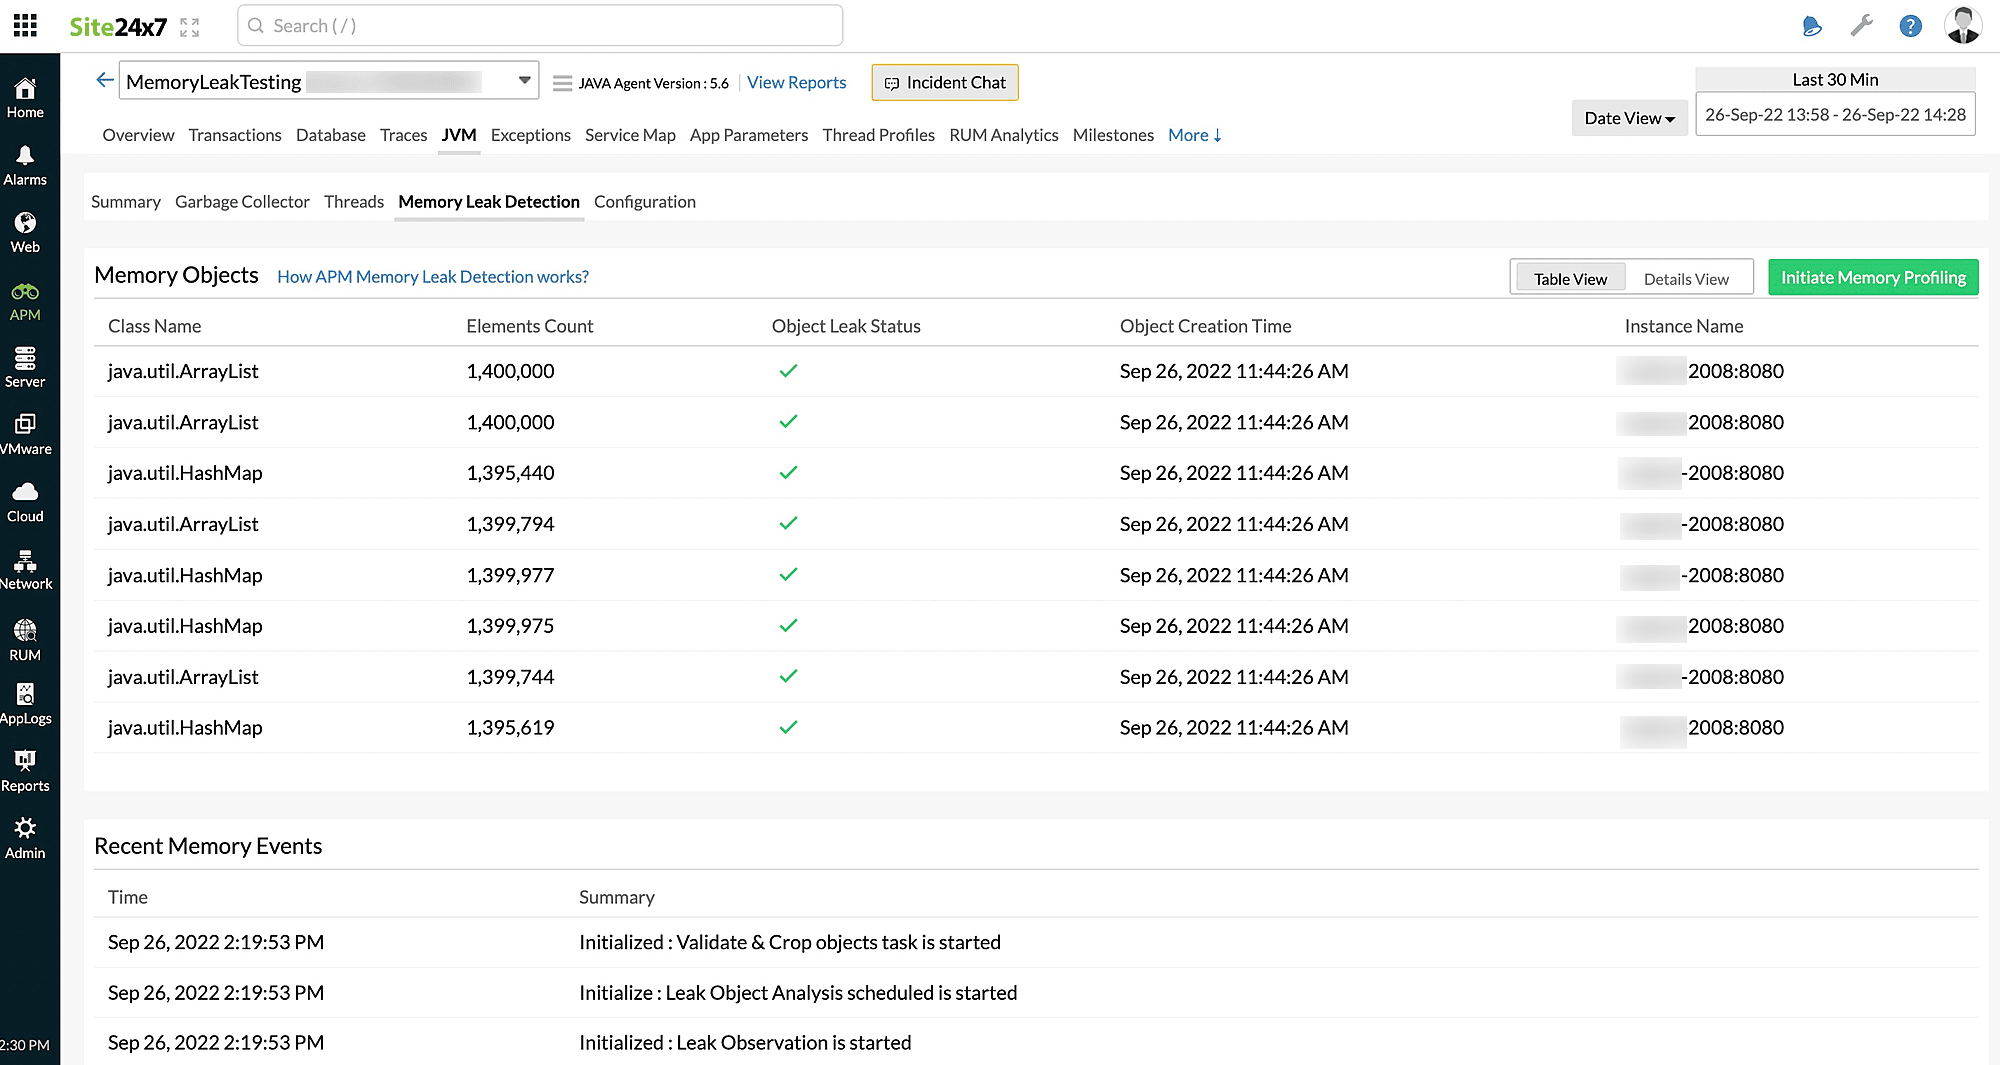Image resolution: width=2000 pixels, height=1065 pixels.
Task: Open the Alarms section in the sidebar
Action: [x=26, y=162]
